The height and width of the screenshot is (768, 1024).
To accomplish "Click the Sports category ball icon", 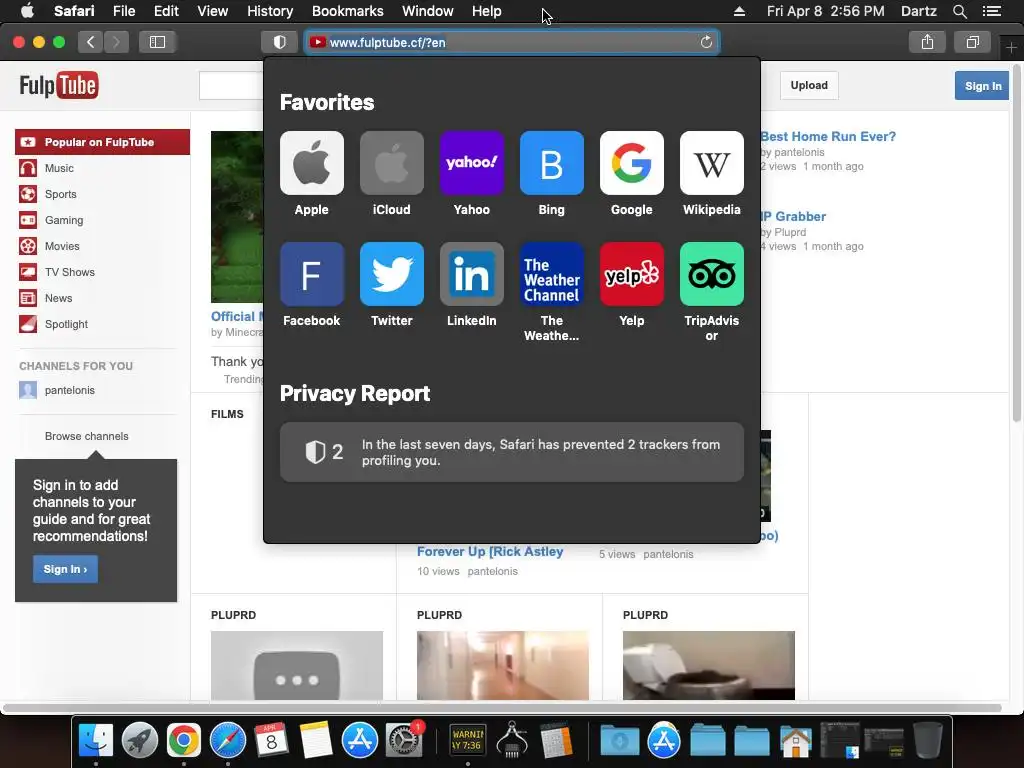I will 28,194.
